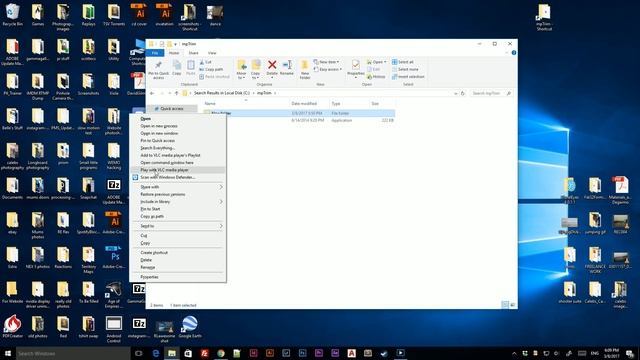Click the address bar refresh icon
This screenshot has height=360, width=640.
pyautogui.click(x=462, y=93)
